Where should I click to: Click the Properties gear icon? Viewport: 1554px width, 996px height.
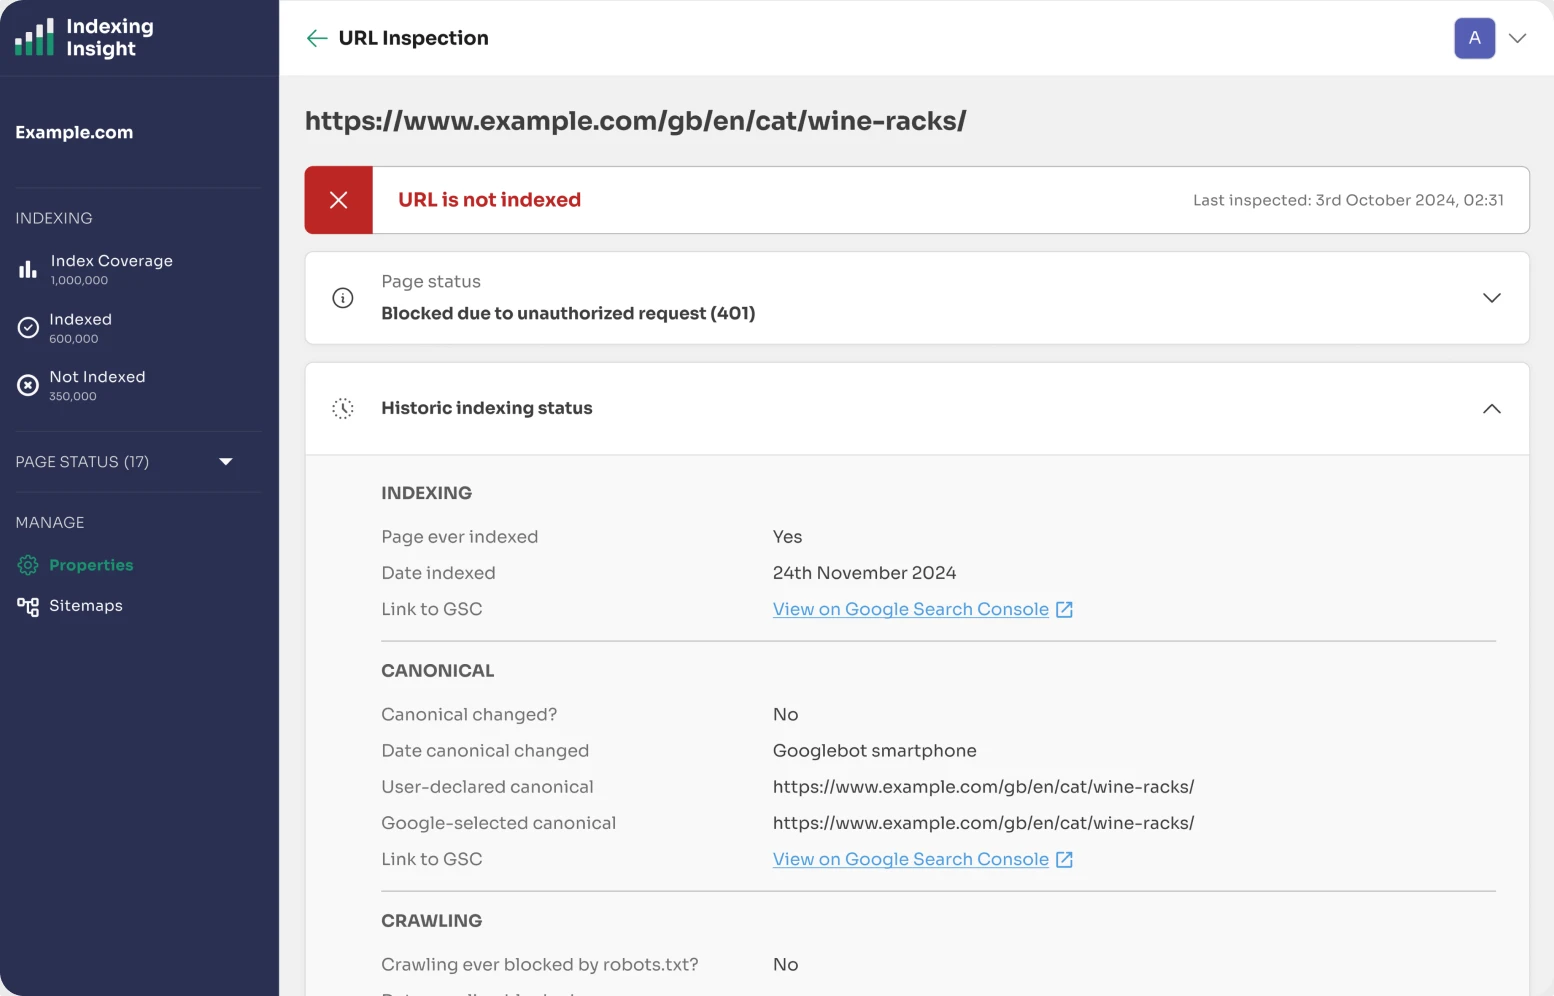click(x=28, y=565)
